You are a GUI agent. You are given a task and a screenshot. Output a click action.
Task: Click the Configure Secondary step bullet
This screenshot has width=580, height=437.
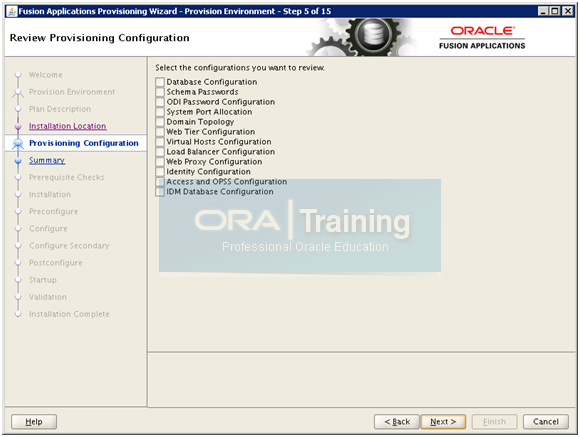(18, 246)
